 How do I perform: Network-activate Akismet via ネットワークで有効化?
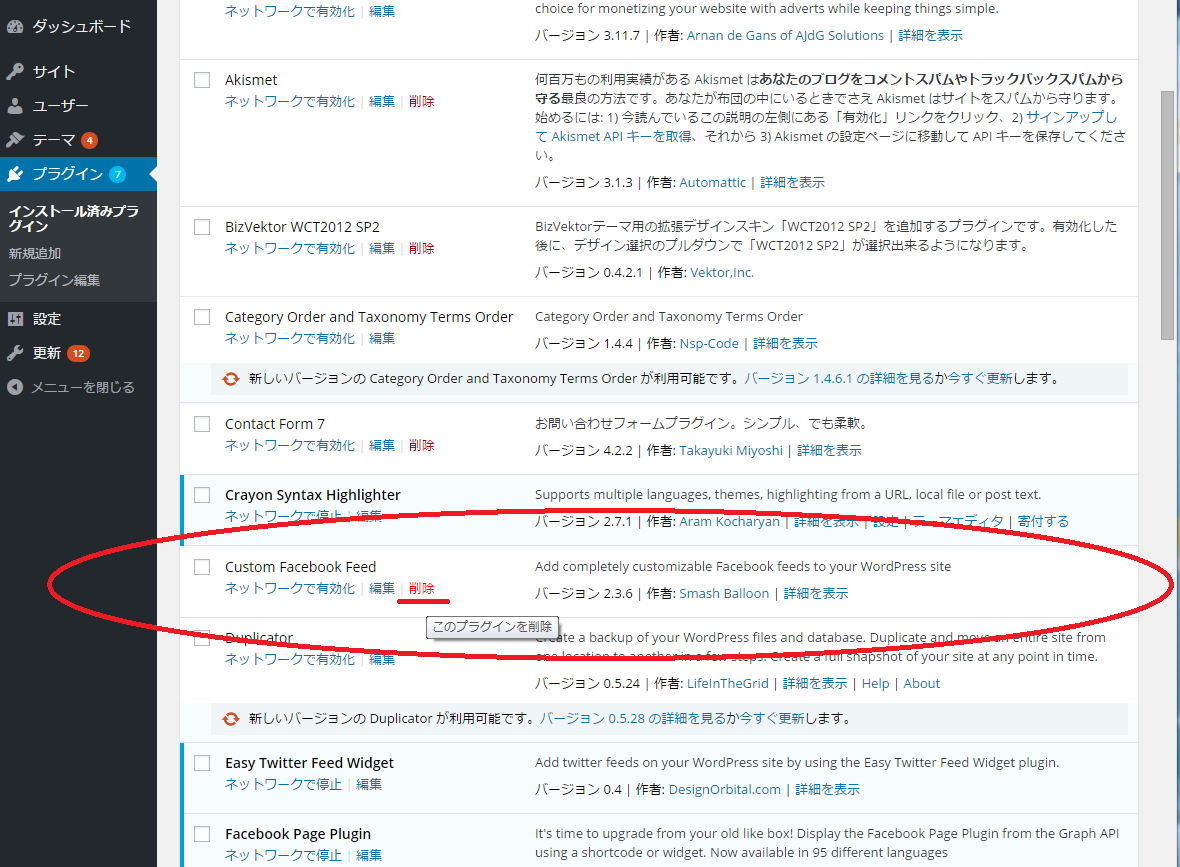(290, 102)
